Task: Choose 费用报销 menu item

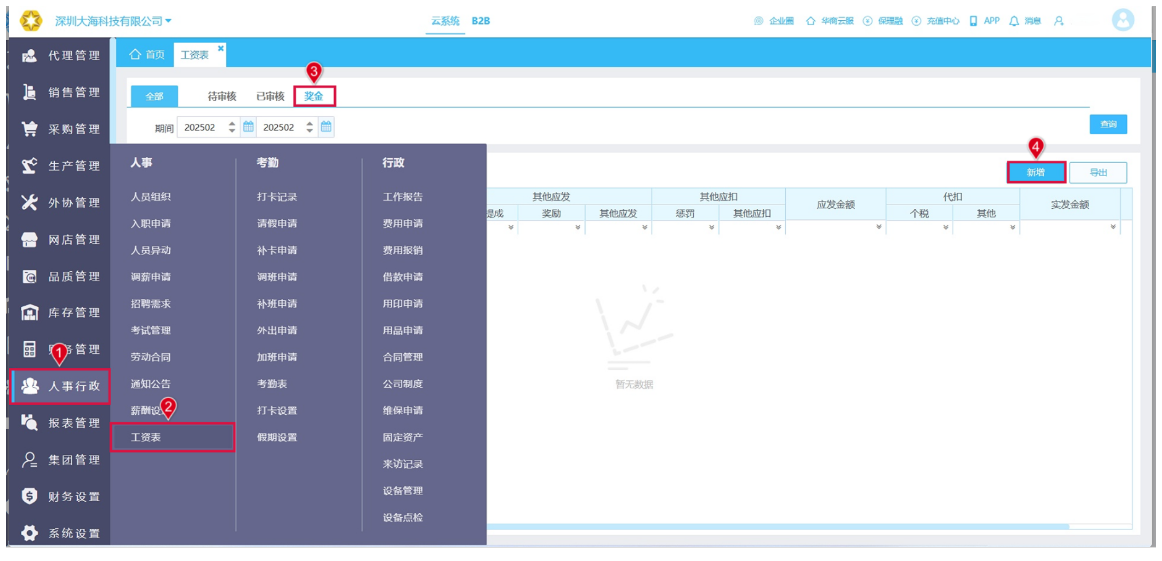Action: (x=403, y=250)
